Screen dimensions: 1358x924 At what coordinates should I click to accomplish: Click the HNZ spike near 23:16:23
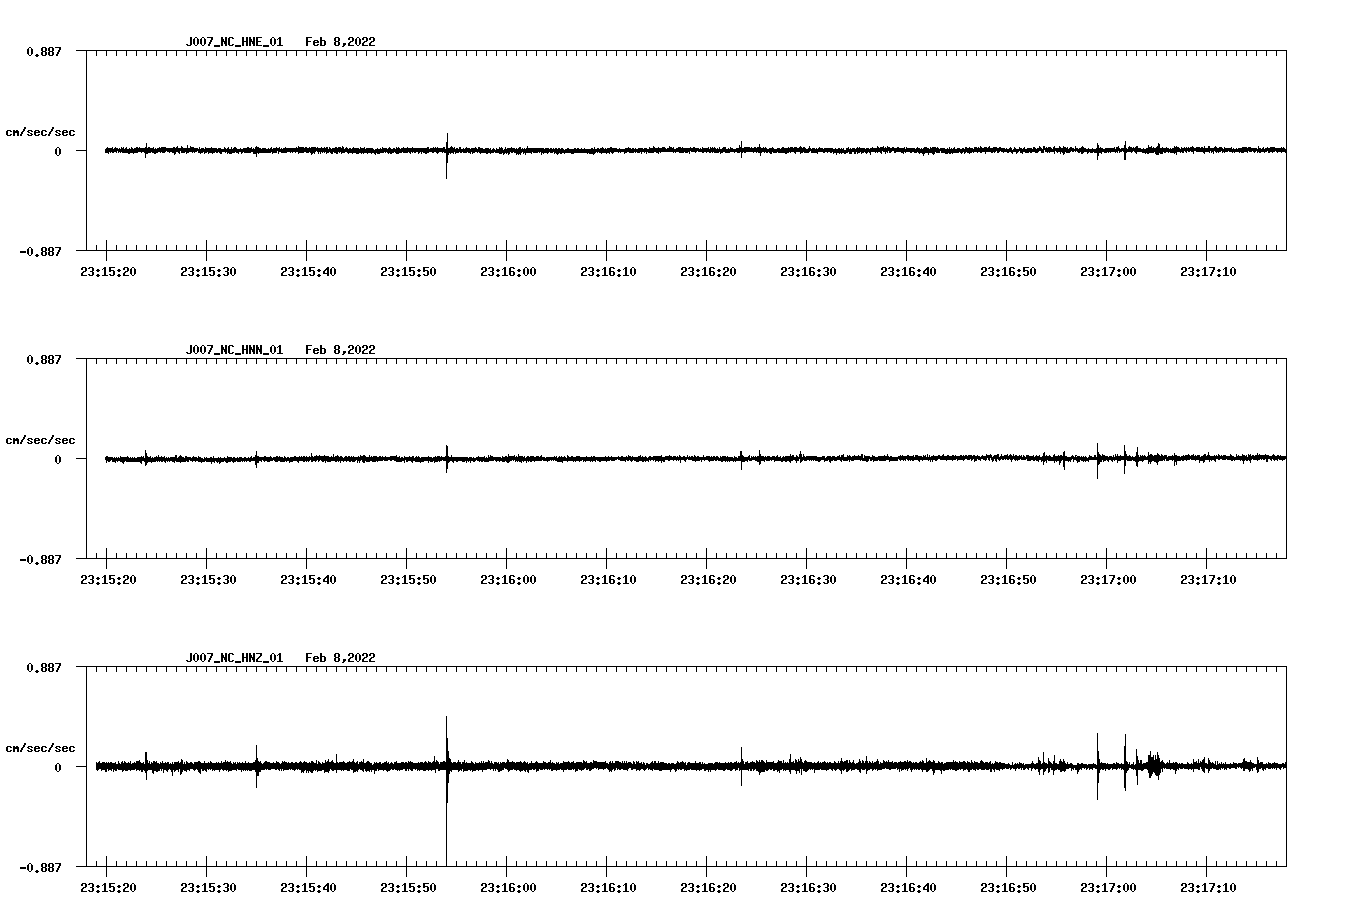(x=741, y=766)
